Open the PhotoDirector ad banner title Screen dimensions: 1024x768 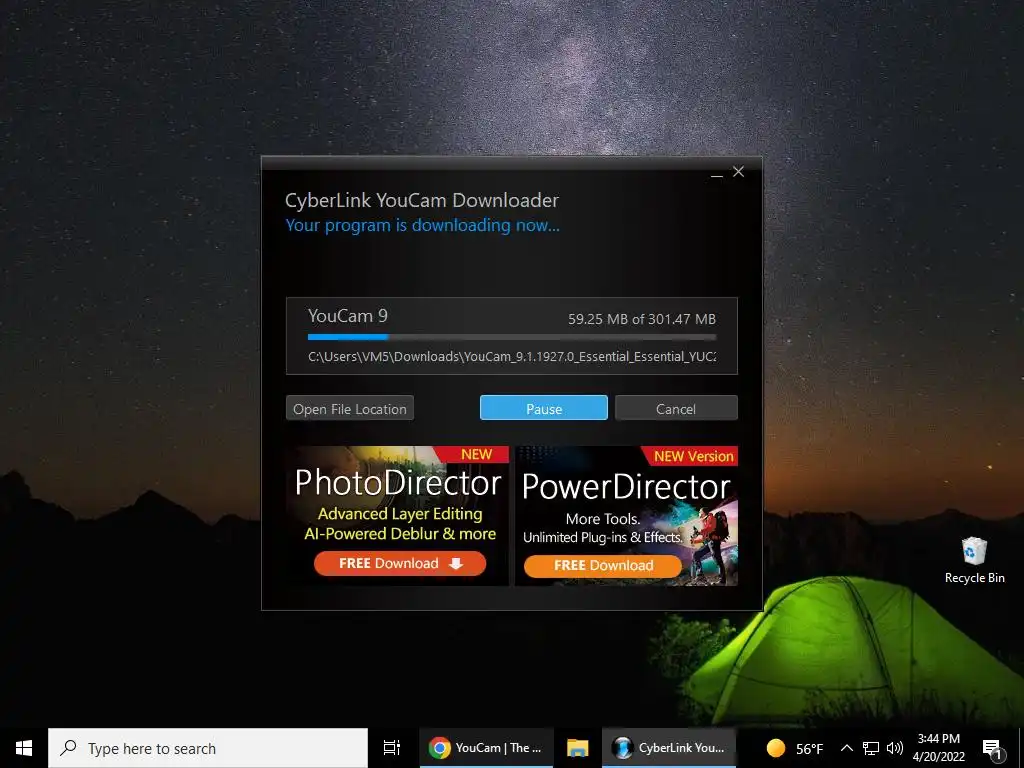tap(398, 483)
